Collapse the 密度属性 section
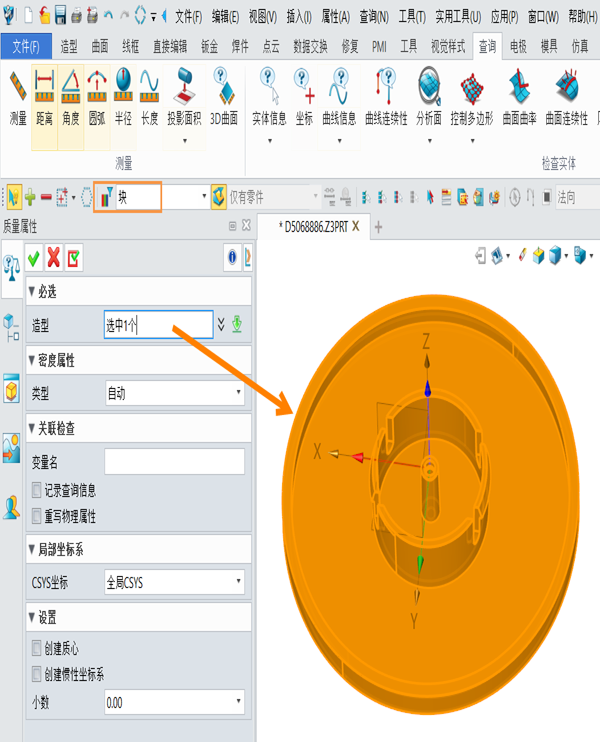This screenshot has width=600, height=742. (x=32, y=361)
